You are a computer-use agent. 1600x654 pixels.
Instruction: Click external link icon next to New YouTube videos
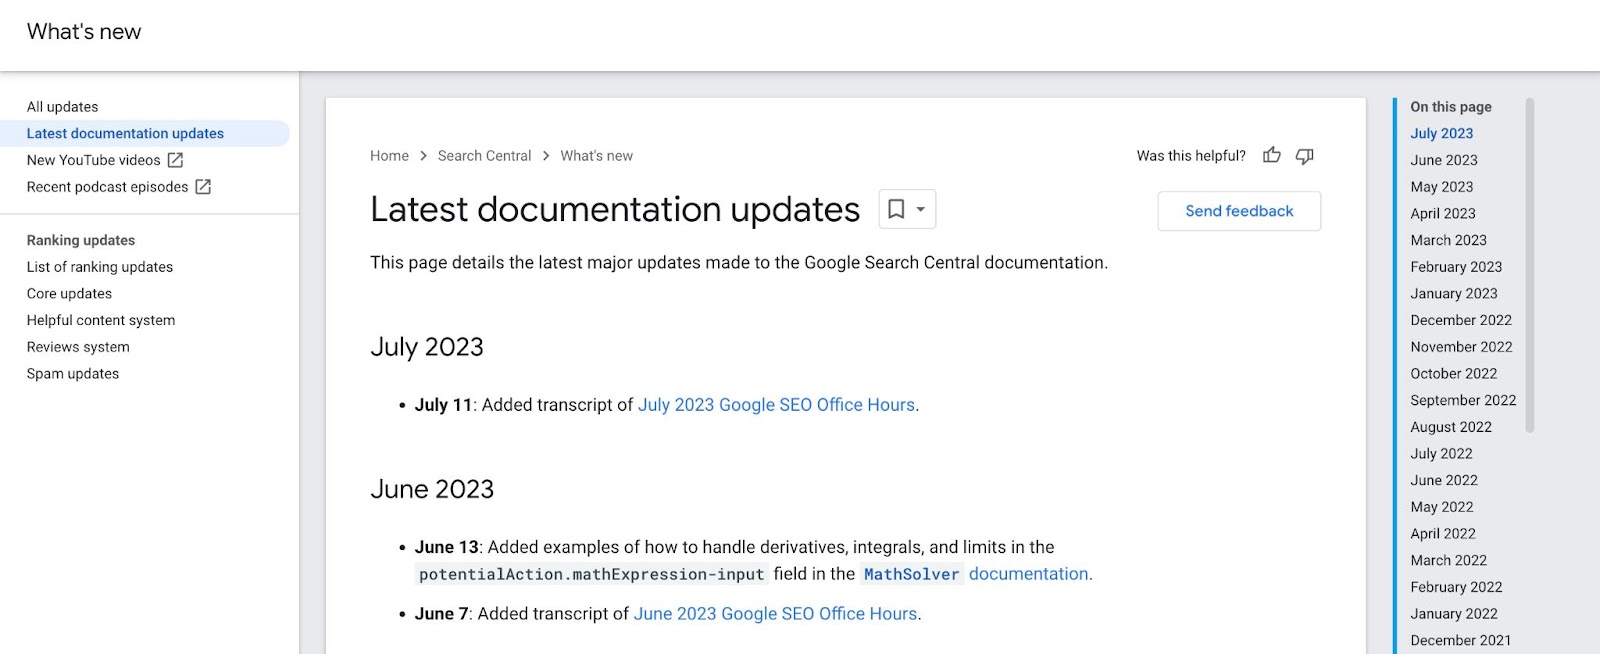[175, 160]
